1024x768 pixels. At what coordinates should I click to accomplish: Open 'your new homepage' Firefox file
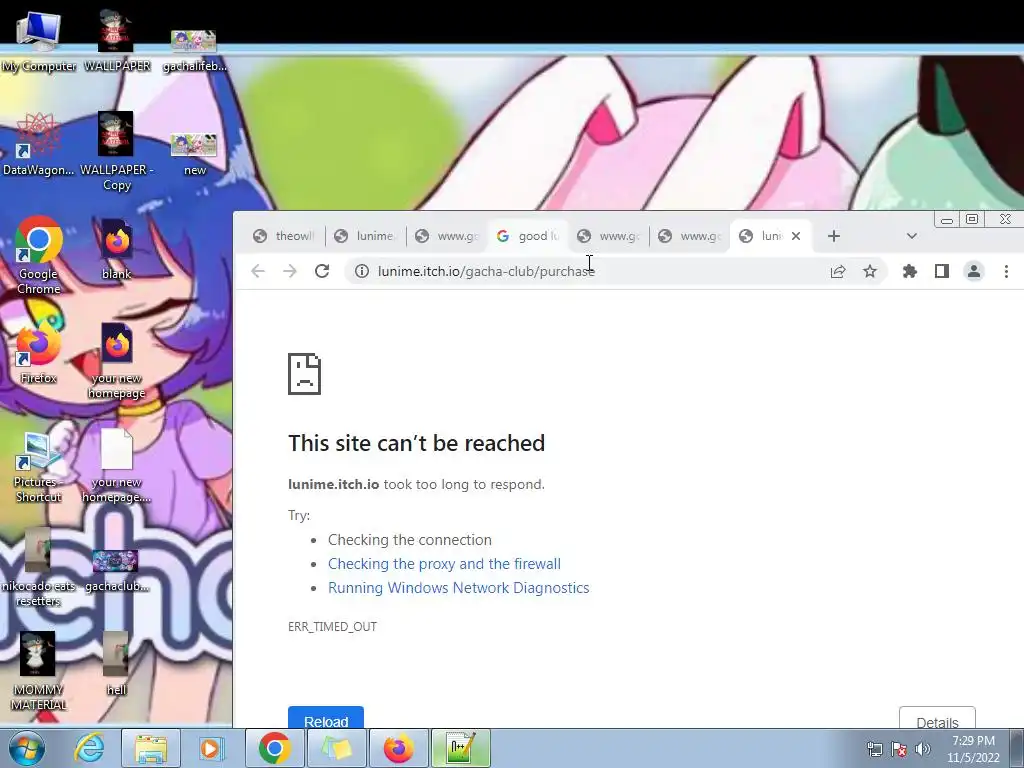[x=116, y=360]
